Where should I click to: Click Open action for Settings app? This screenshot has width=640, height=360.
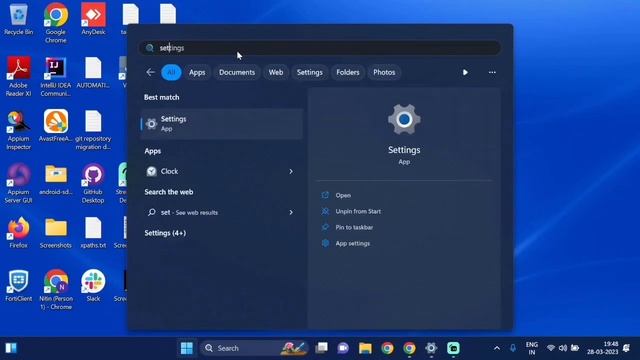(x=343, y=196)
